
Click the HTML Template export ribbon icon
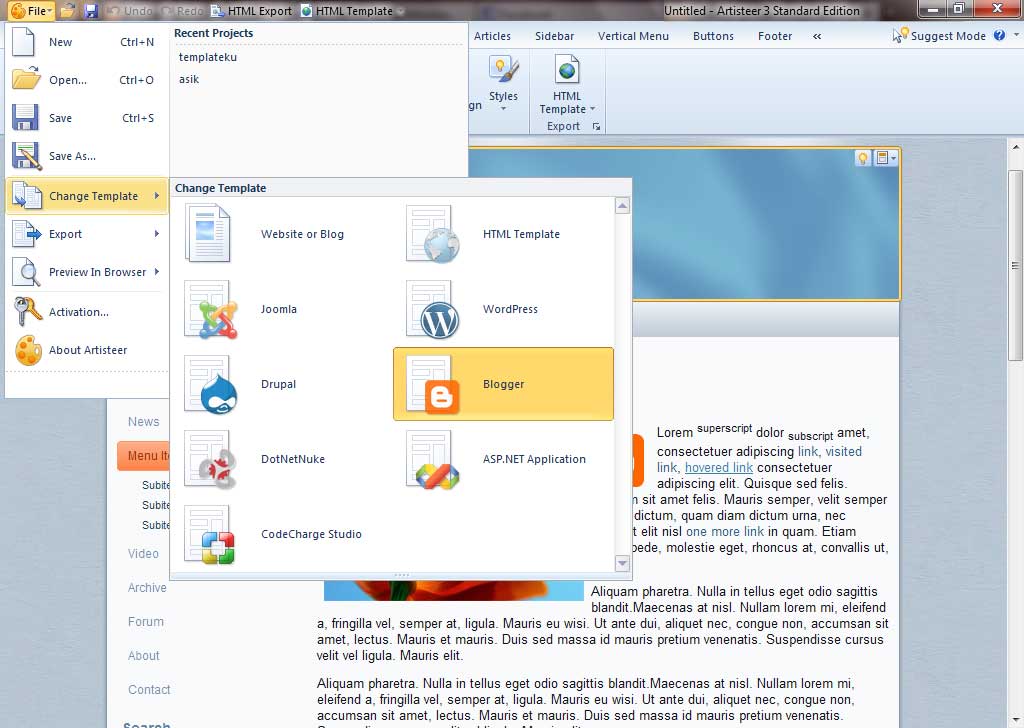click(567, 69)
